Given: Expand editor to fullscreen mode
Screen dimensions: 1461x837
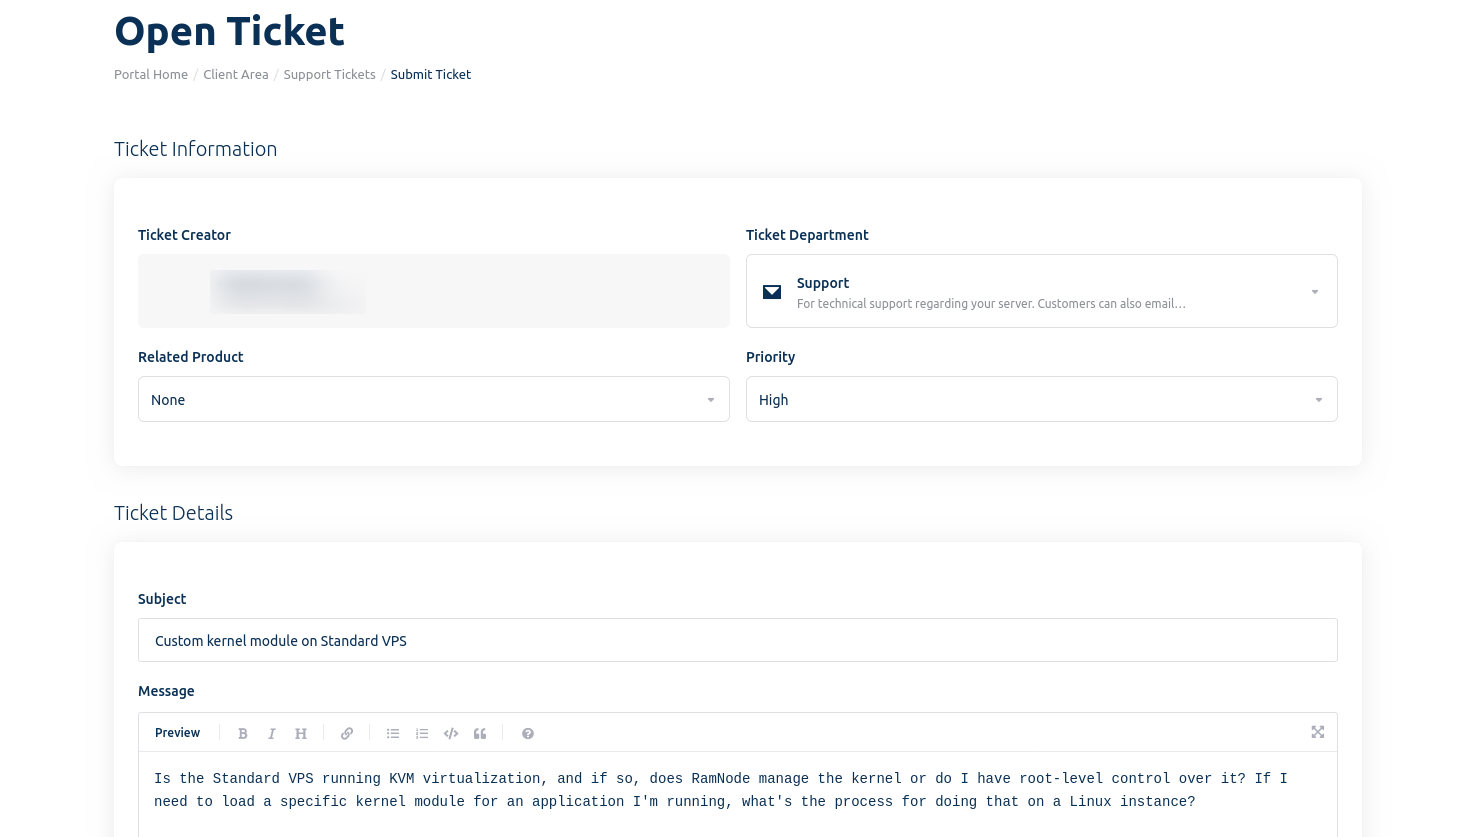Looking at the screenshot, I should [1318, 732].
